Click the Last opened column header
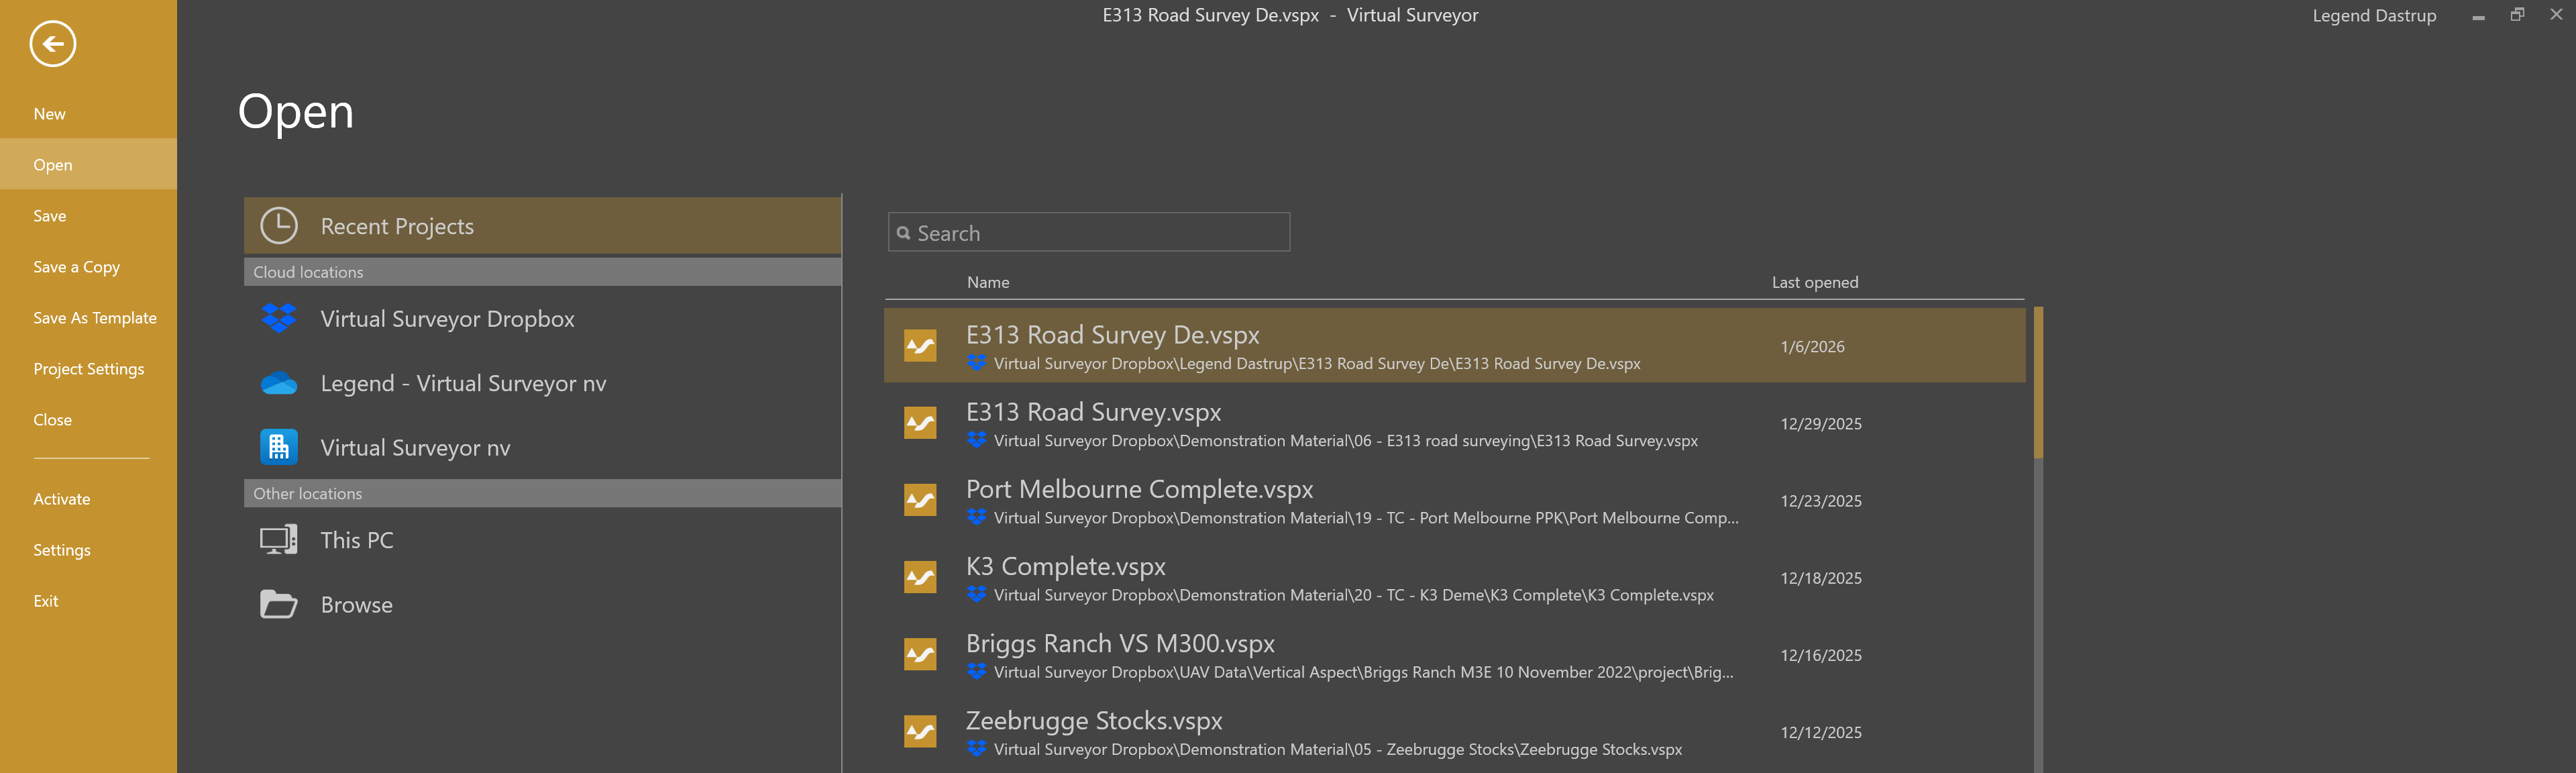2576x773 pixels. pos(1814,283)
